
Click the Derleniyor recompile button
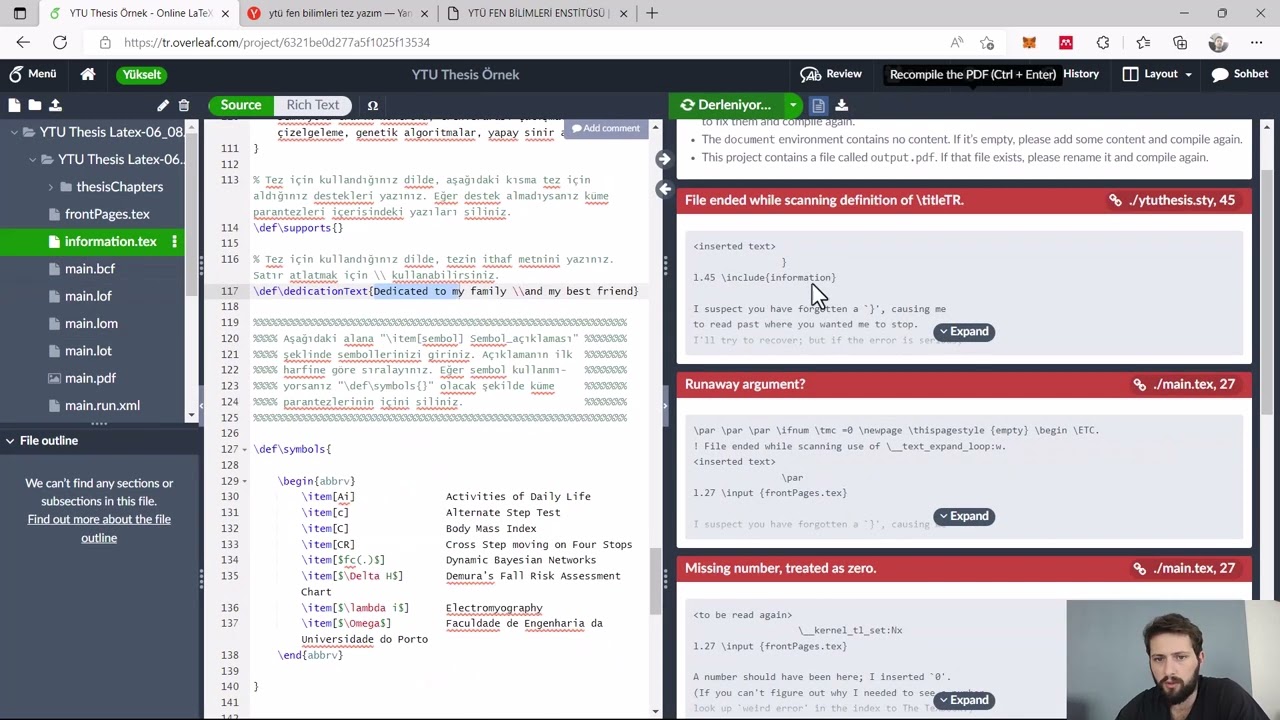[727, 105]
